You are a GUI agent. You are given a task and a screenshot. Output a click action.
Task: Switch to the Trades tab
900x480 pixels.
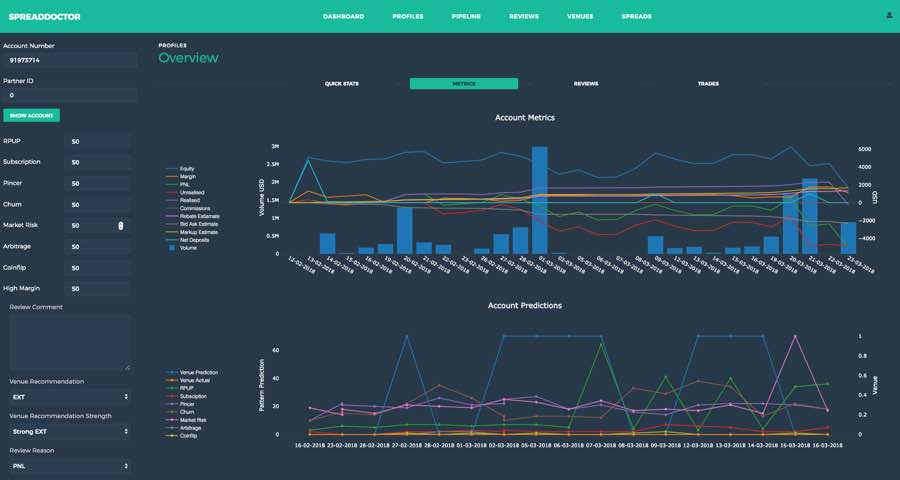[x=708, y=84]
